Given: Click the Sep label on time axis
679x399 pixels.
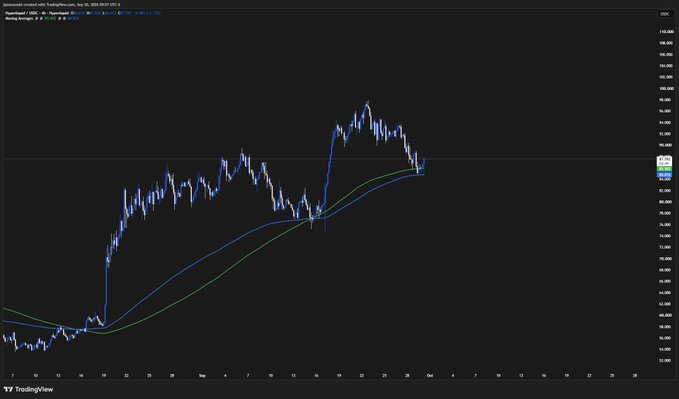Looking at the screenshot, I should click(x=202, y=376).
